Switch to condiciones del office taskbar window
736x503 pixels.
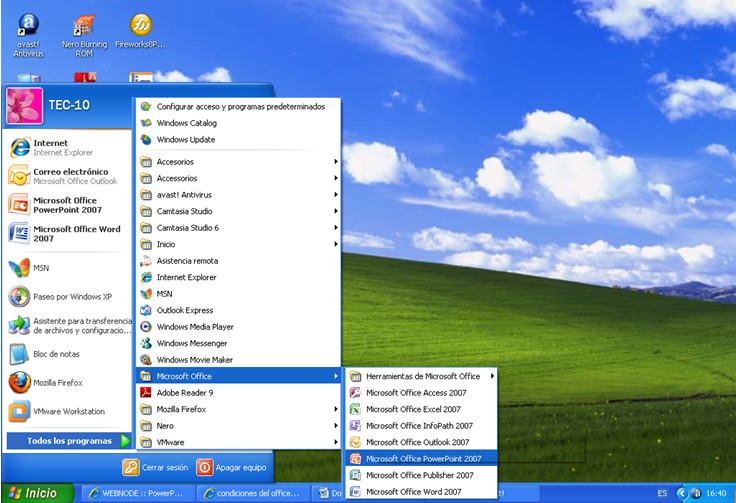(253, 493)
